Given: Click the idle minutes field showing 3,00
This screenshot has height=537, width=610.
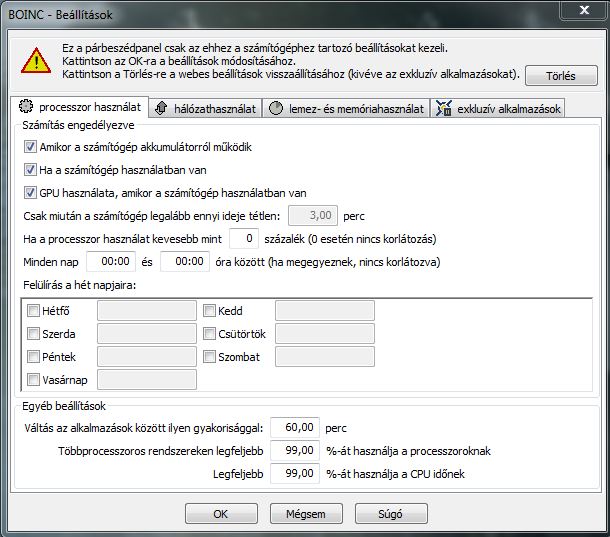Looking at the screenshot, I should [x=313, y=216].
